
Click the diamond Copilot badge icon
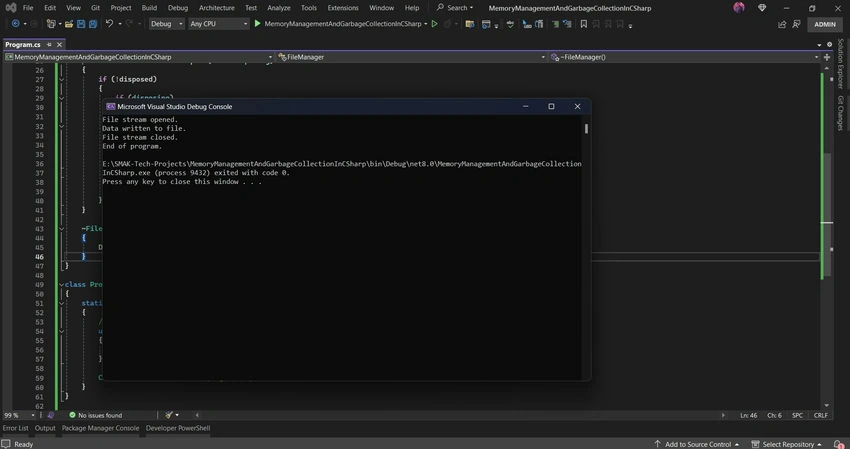click(762, 8)
